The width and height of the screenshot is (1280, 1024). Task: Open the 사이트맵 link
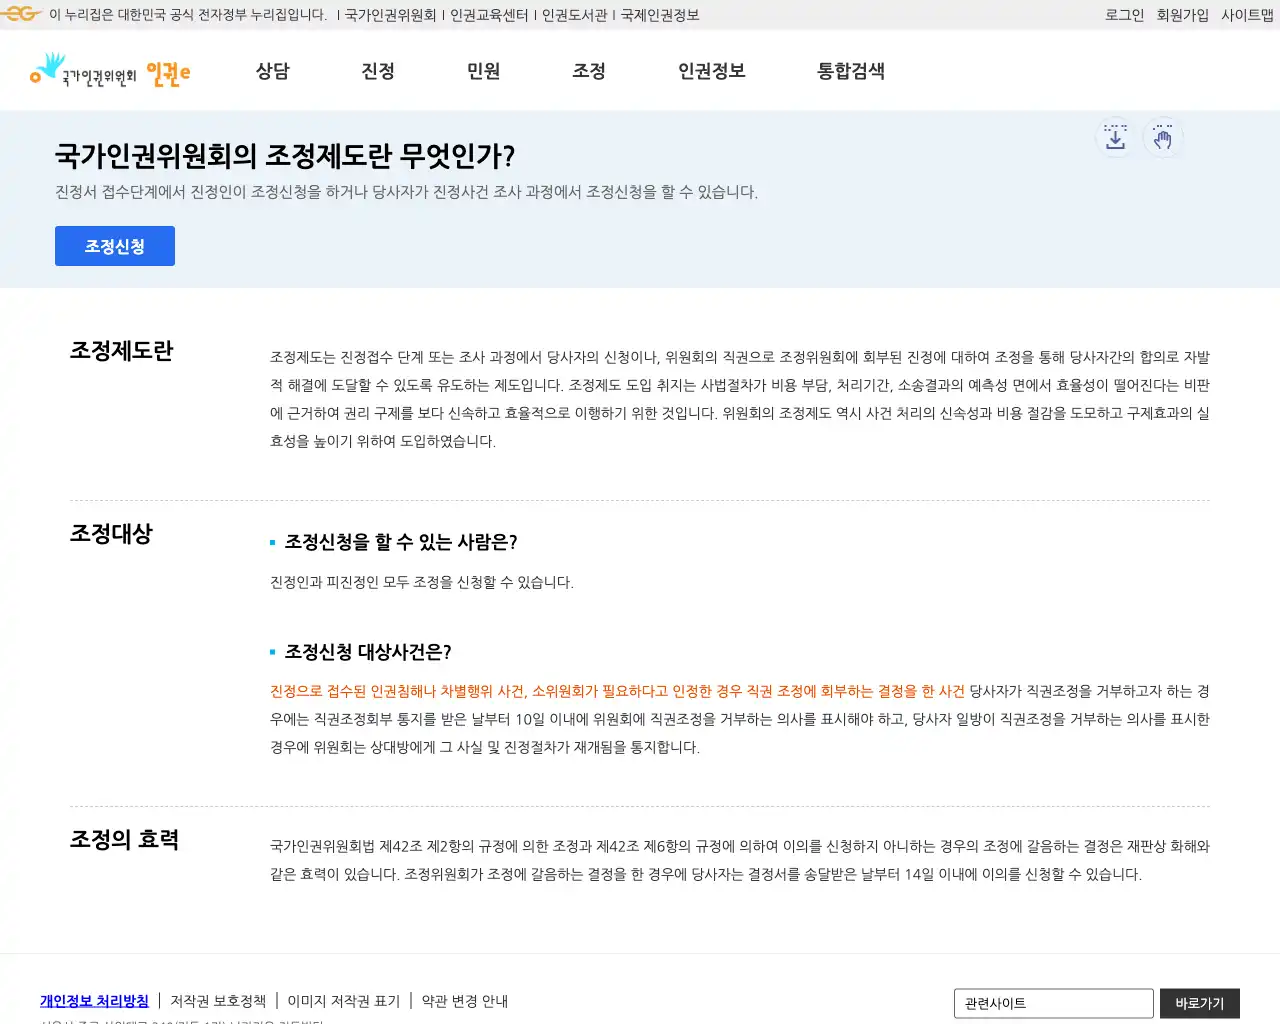pyautogui.click(x=1245, y=14)
